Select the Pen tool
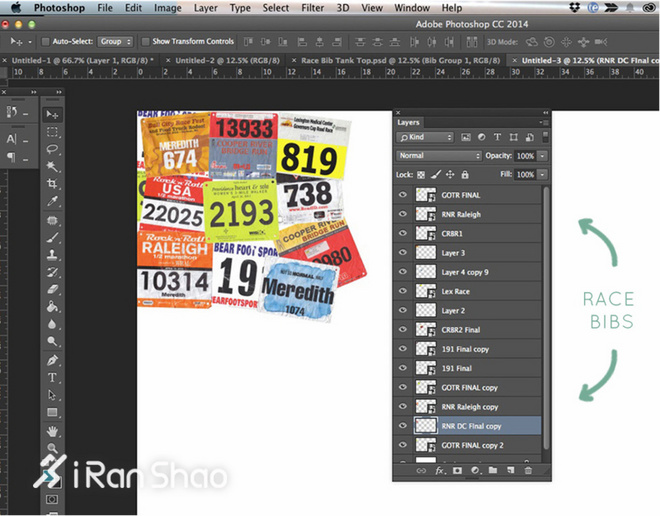This screenshot has height=516, width=660. (x=53, y=360)
